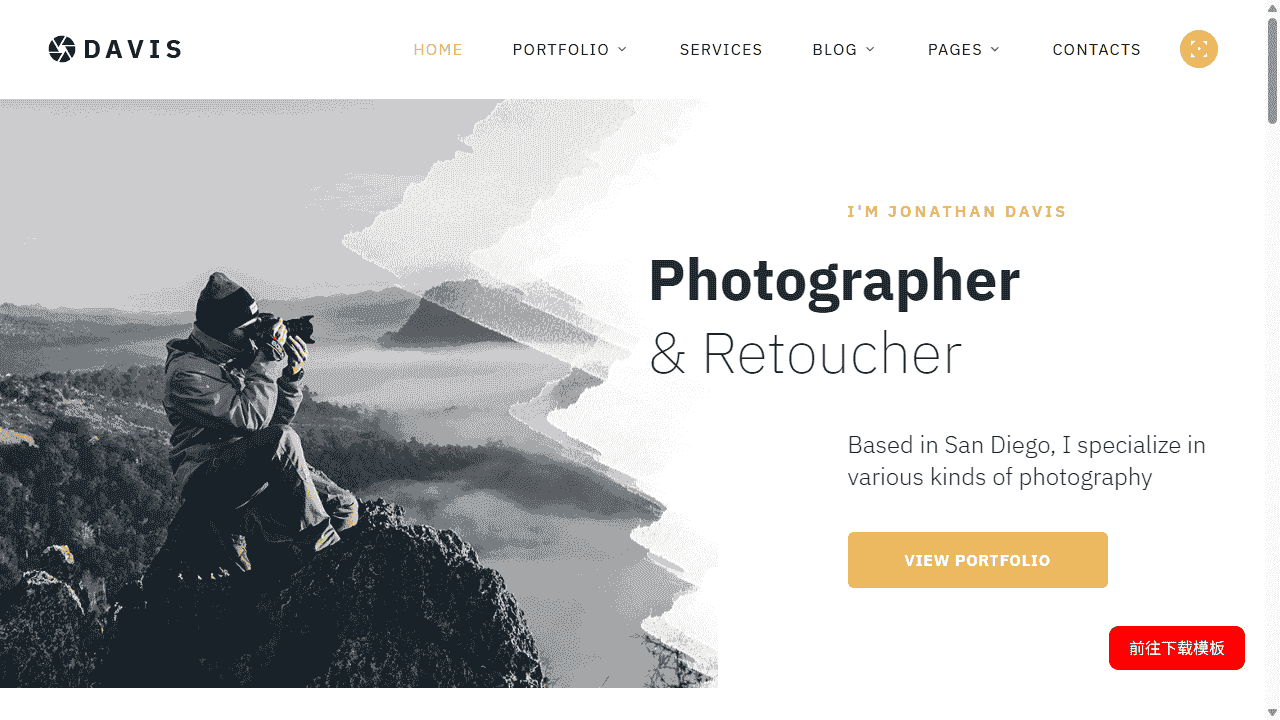
Task: Select SERVICES in the navigation bar
Action: [x=721, y=49]
